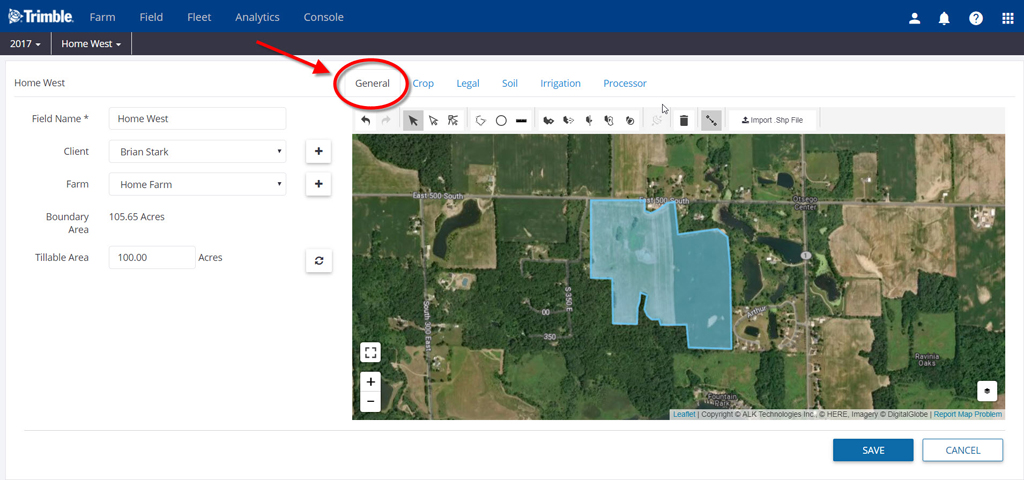Open the map layers selector
This screenshot has height=480, width=1024.
pos(988,391)
